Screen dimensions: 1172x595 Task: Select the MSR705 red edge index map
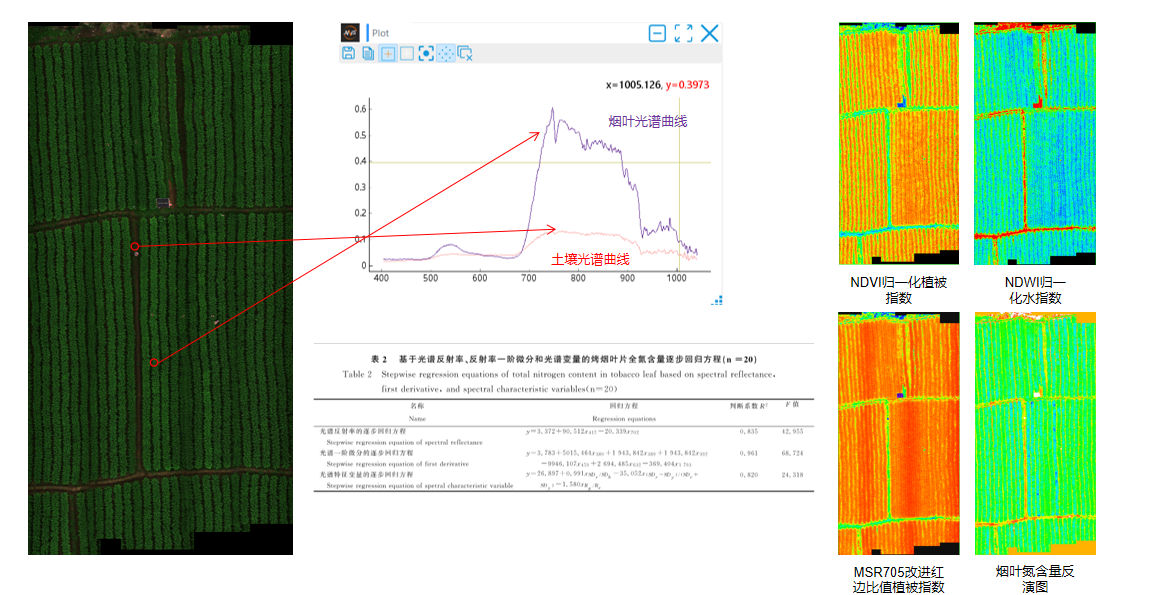898,433
